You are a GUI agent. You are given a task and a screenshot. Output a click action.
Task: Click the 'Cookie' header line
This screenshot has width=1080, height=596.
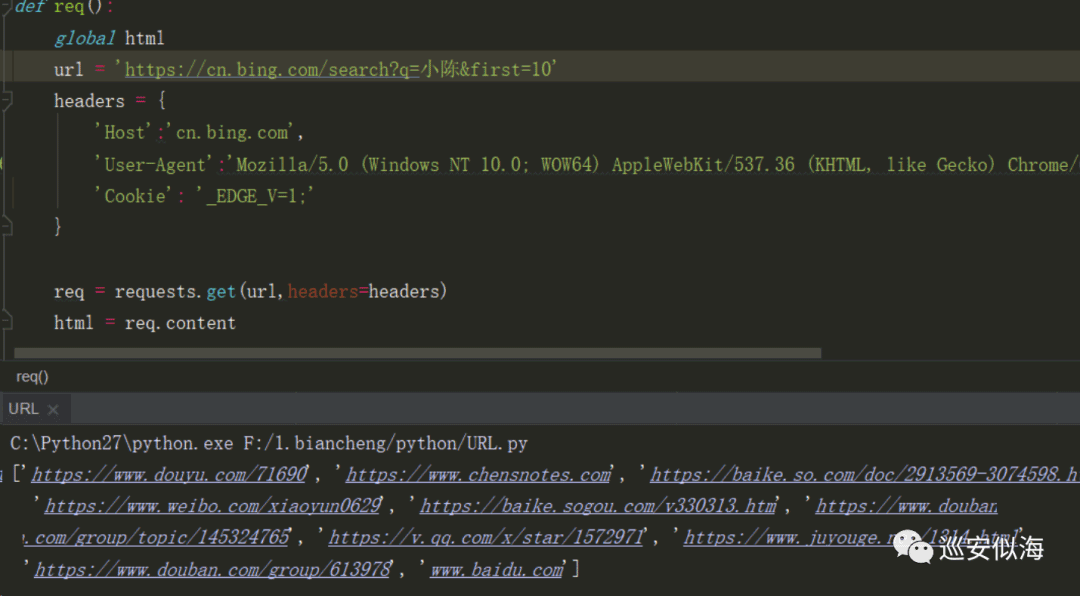point(205,196)
